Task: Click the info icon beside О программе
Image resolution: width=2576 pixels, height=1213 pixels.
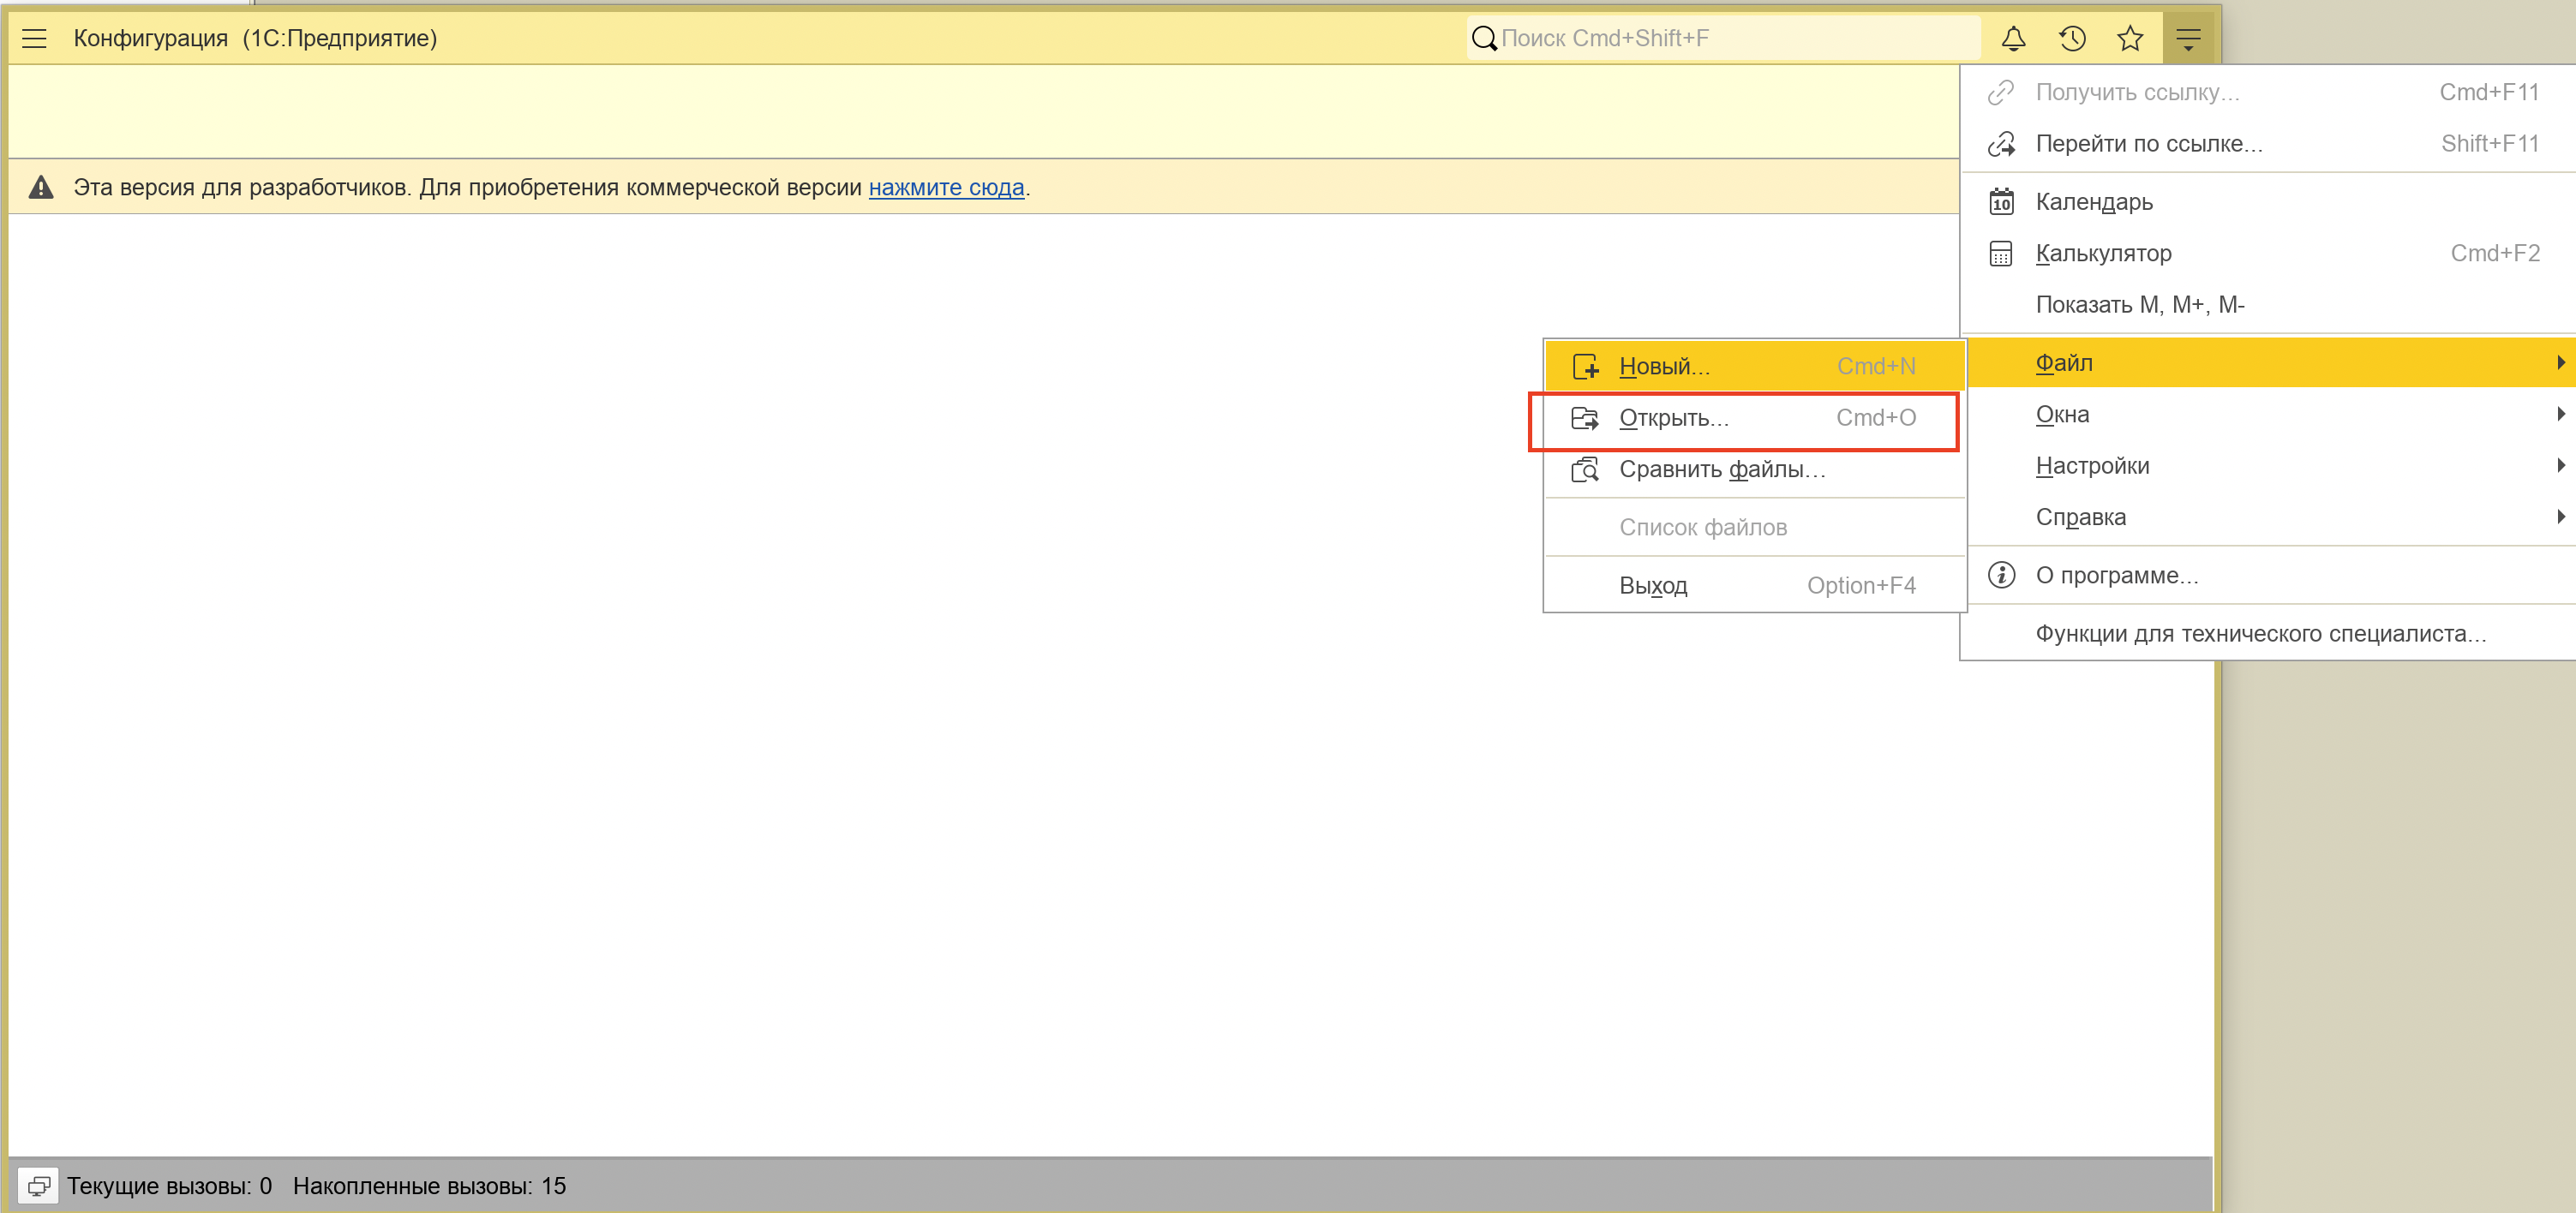Action: tap(2001, 575)
